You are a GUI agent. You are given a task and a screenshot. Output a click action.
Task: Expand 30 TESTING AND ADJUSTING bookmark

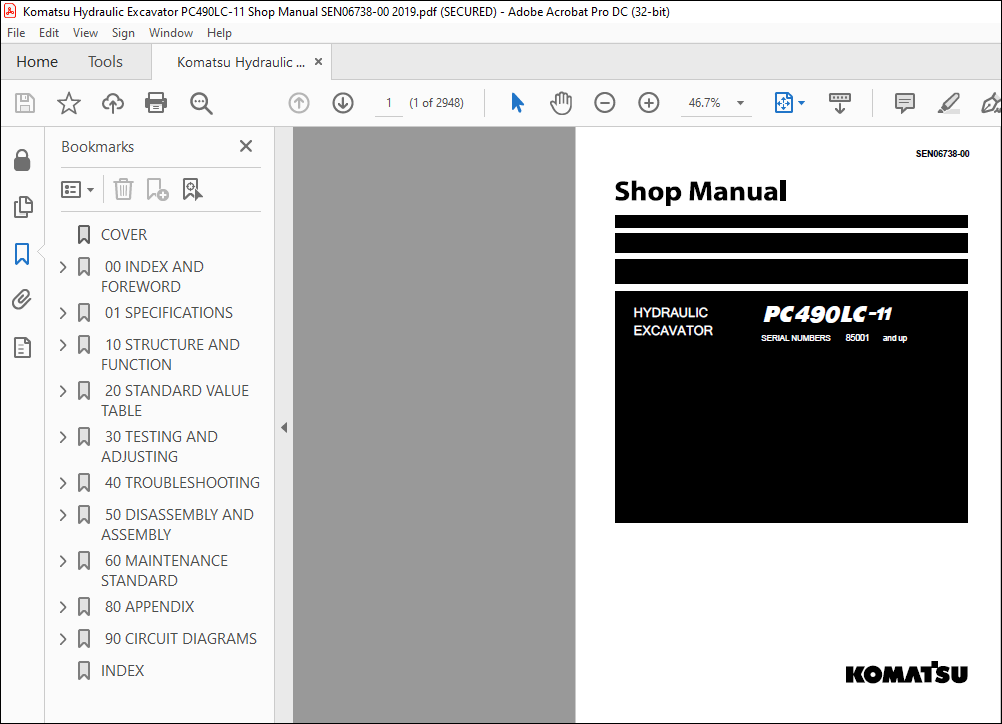pos(63,437)
